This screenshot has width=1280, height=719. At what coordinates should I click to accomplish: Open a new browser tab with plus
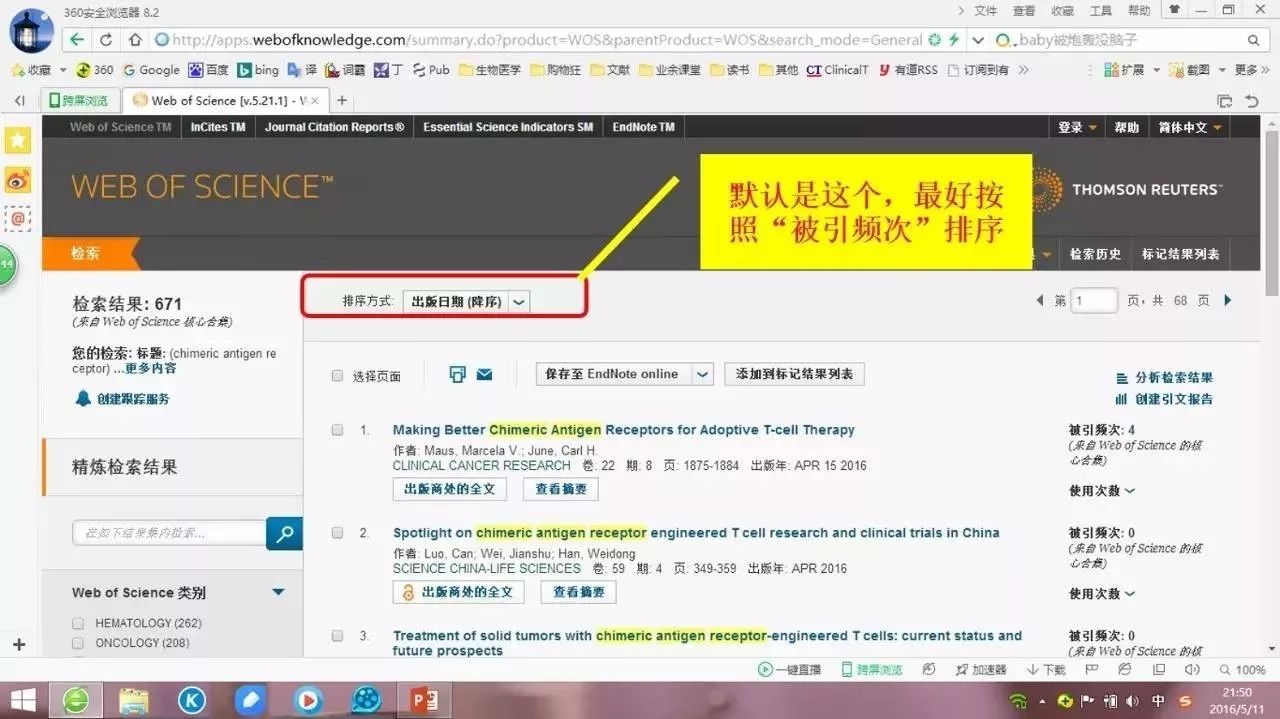[x=342, y=100]
